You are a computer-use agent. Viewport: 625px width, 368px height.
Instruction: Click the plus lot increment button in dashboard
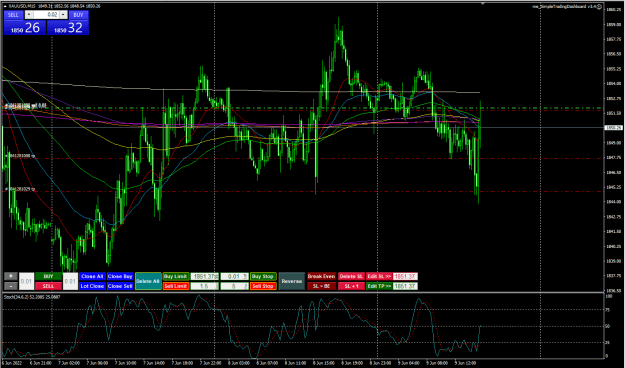tap(11, 276)
